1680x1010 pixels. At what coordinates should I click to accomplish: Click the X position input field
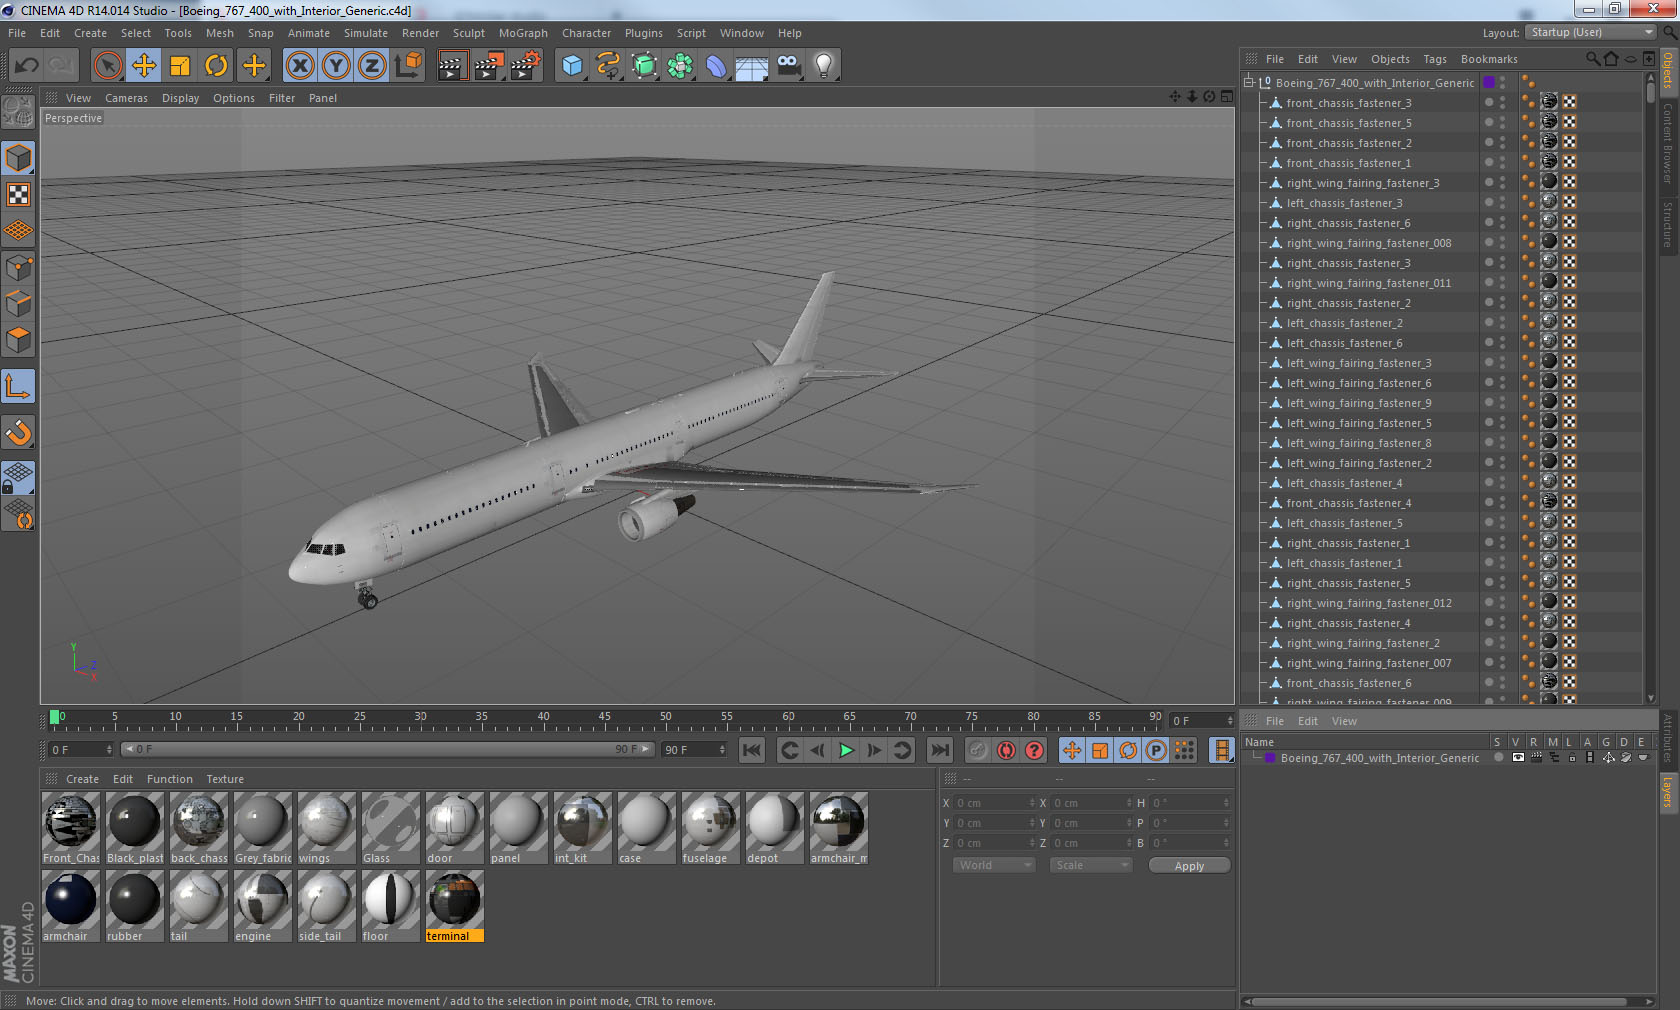pos(994,803)
